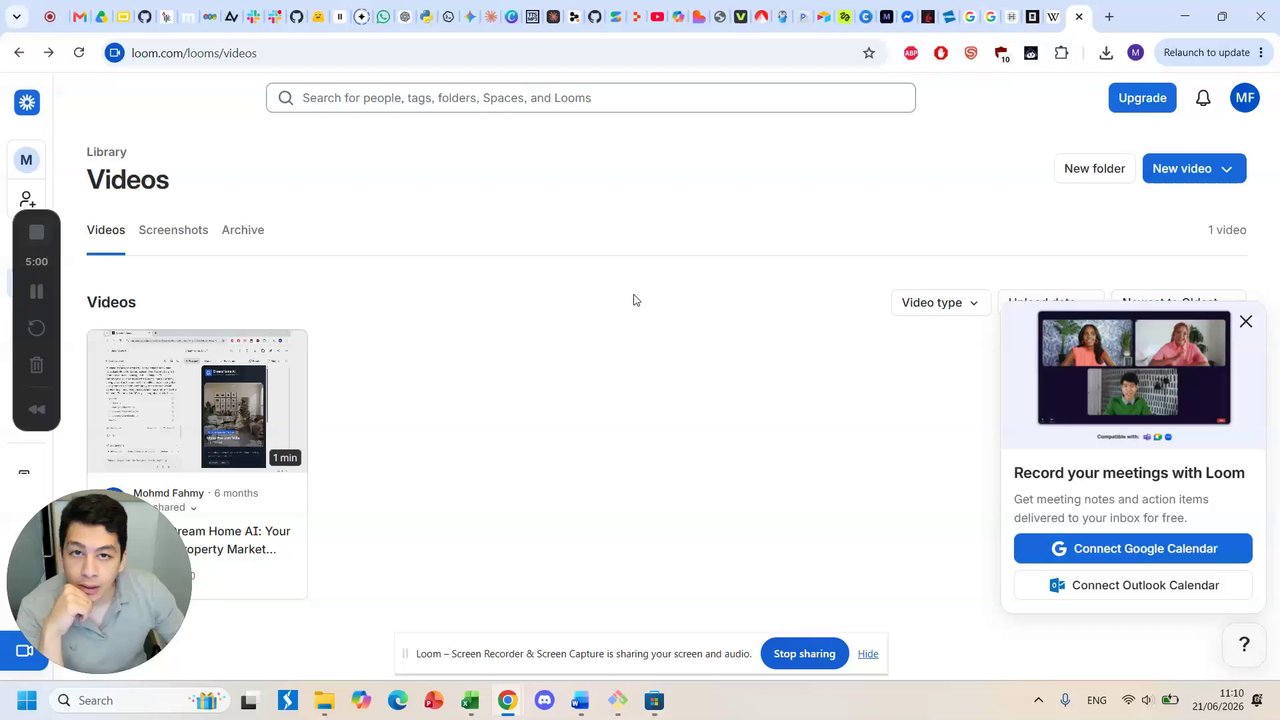
Task: Show hidden system tray icons
Action: coord(1038,701)
